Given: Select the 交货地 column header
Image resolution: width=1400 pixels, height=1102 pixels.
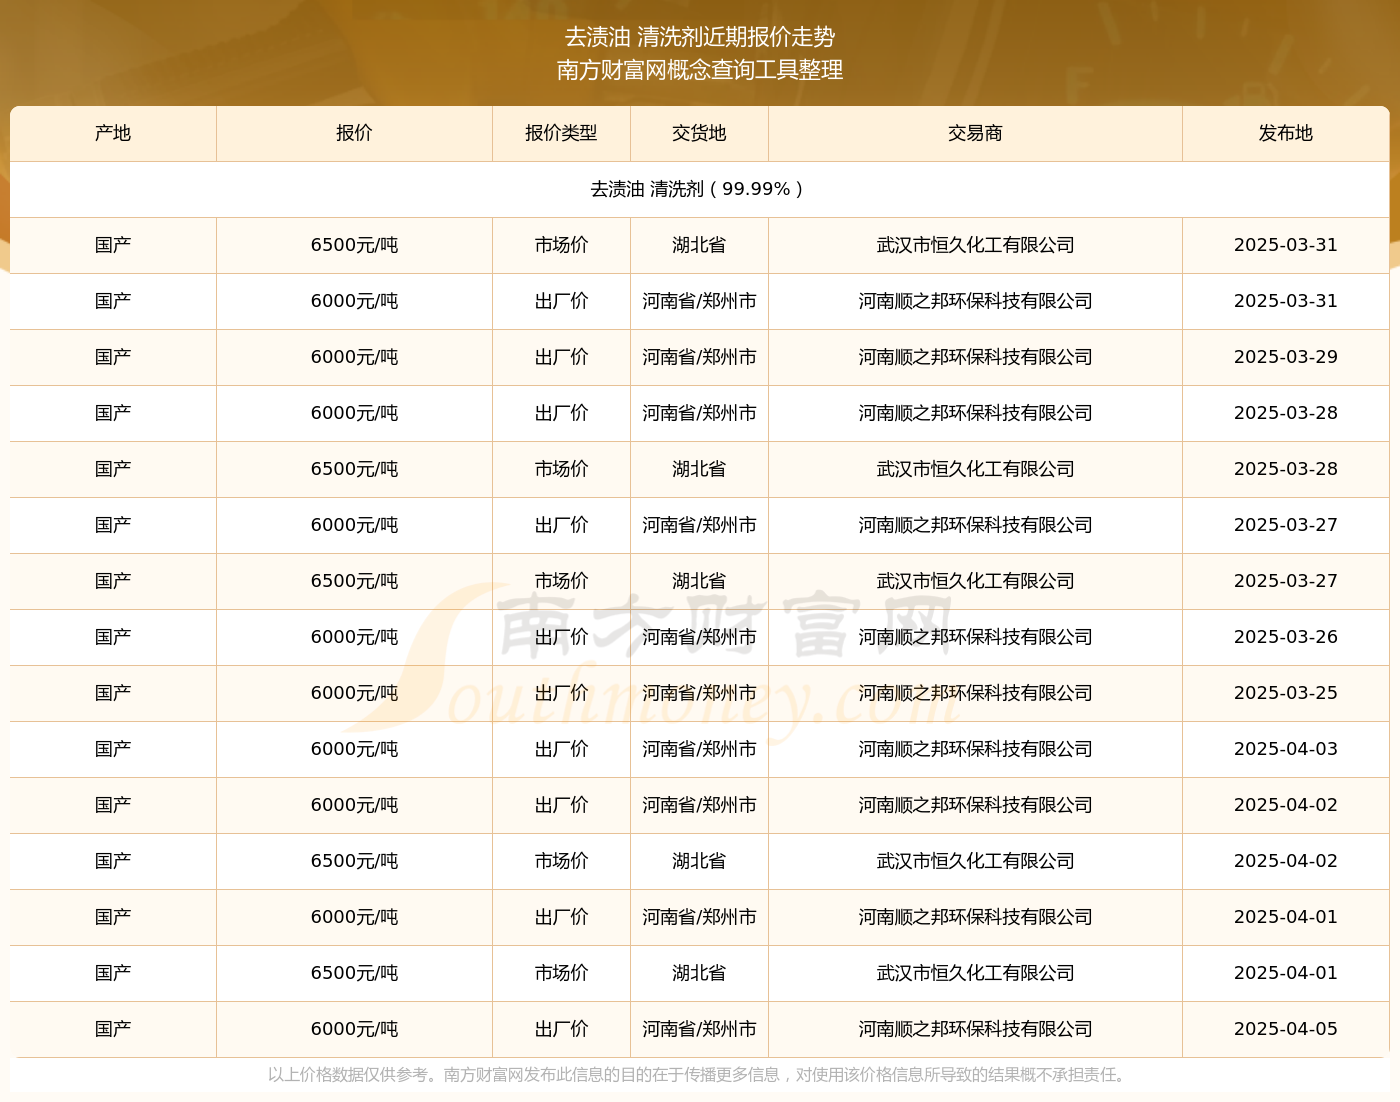Looking at the screenshot, I should click(x=699, y=133).
